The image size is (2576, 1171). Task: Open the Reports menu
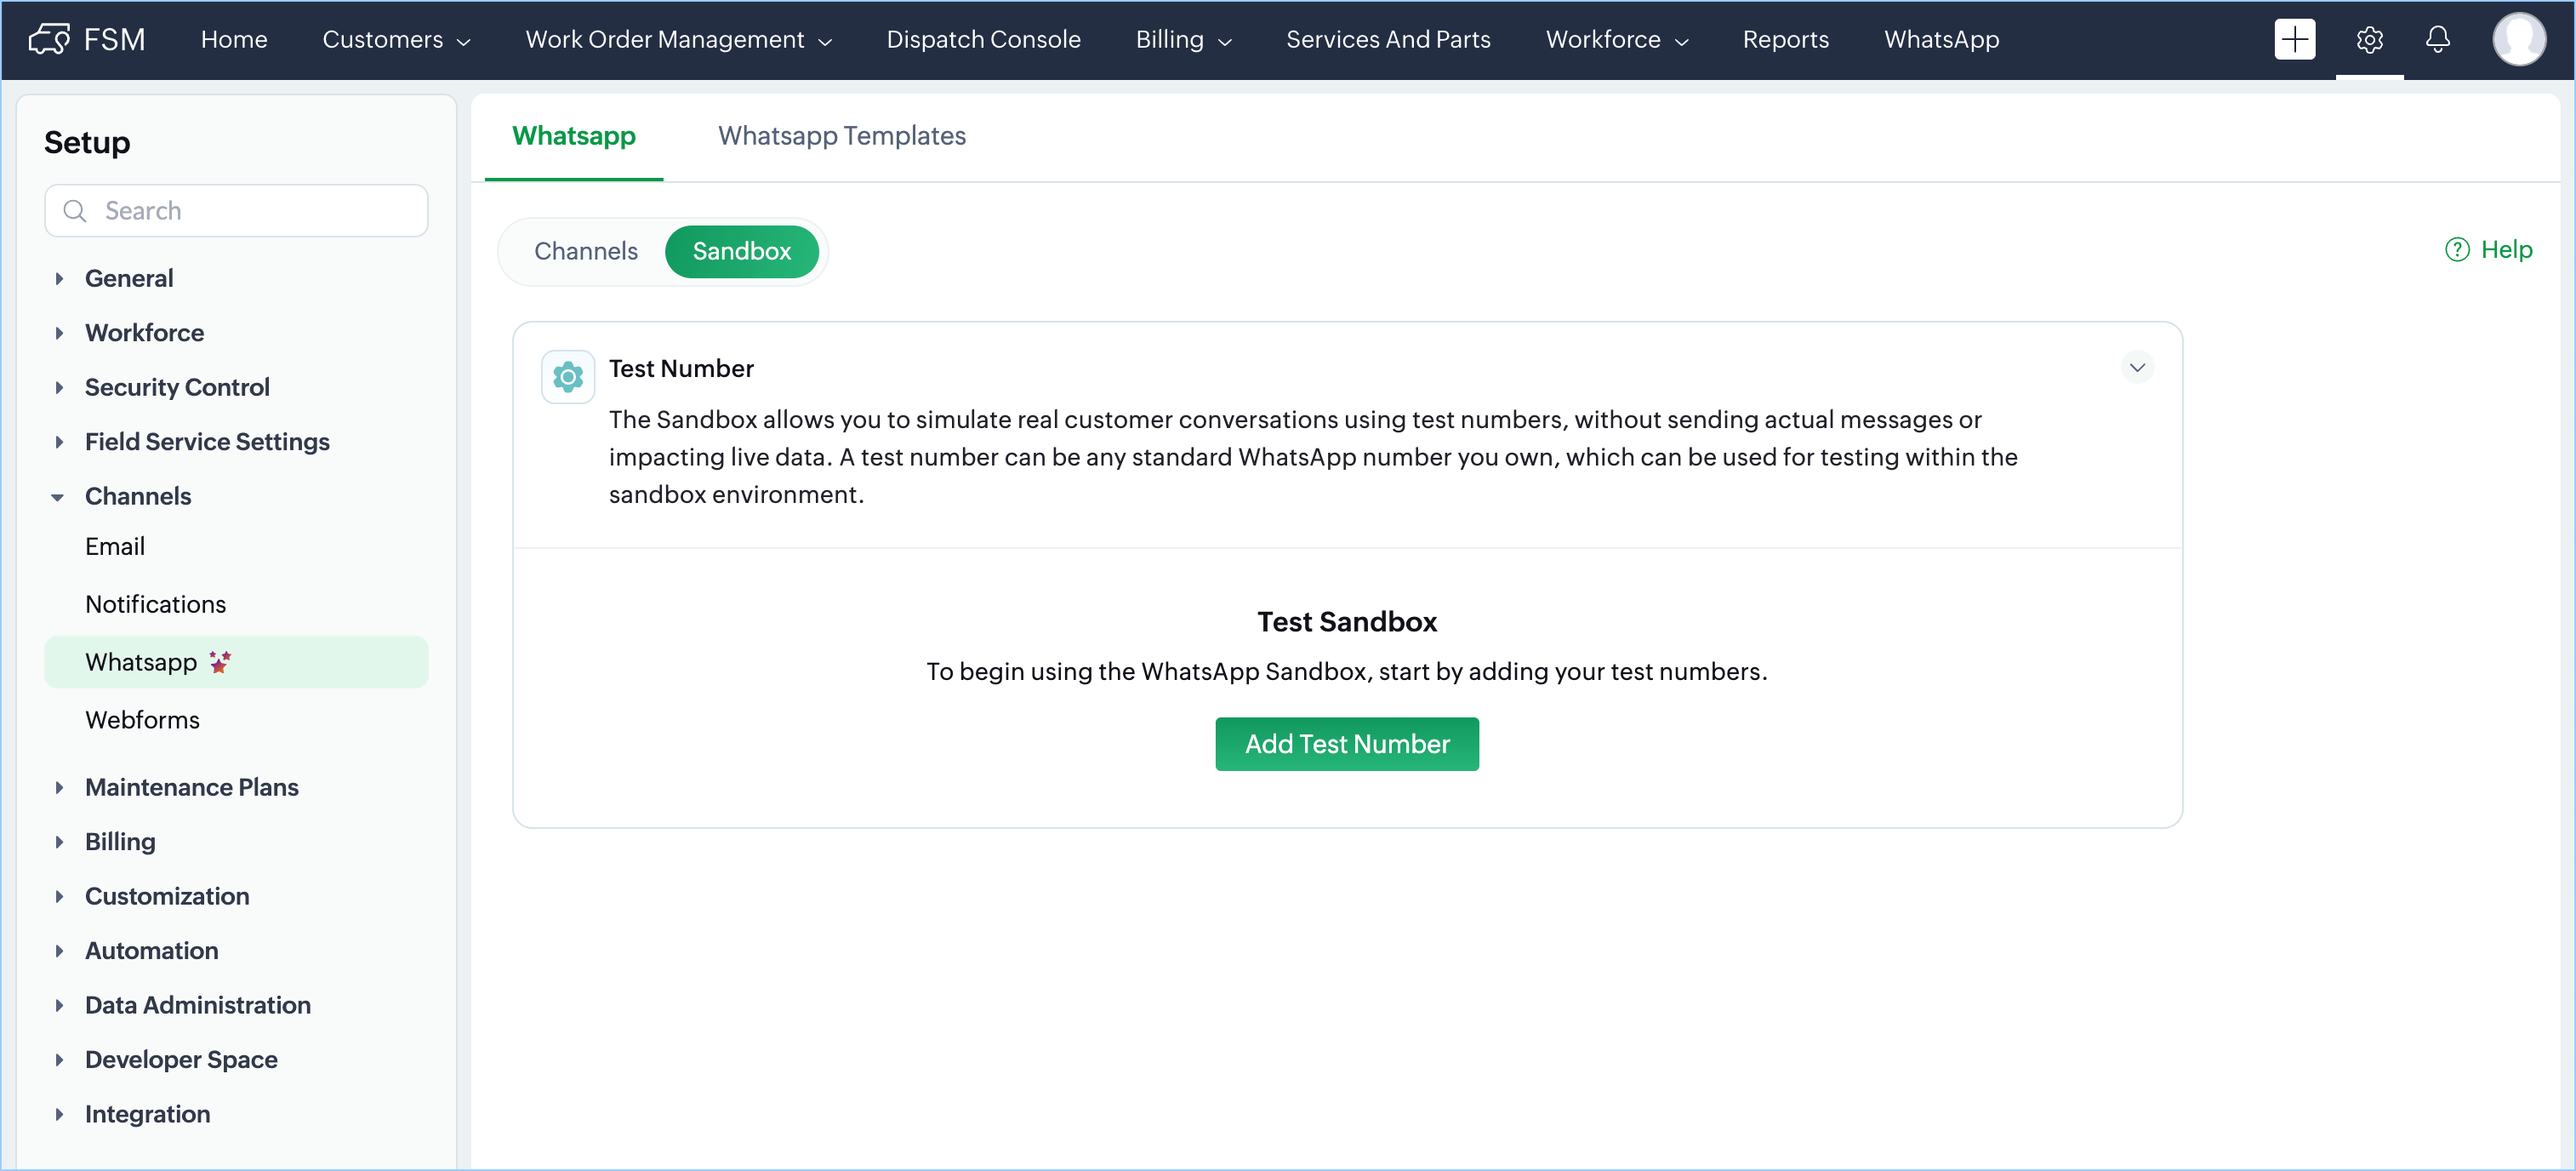pyautogui.click(x=1785, y=39)
